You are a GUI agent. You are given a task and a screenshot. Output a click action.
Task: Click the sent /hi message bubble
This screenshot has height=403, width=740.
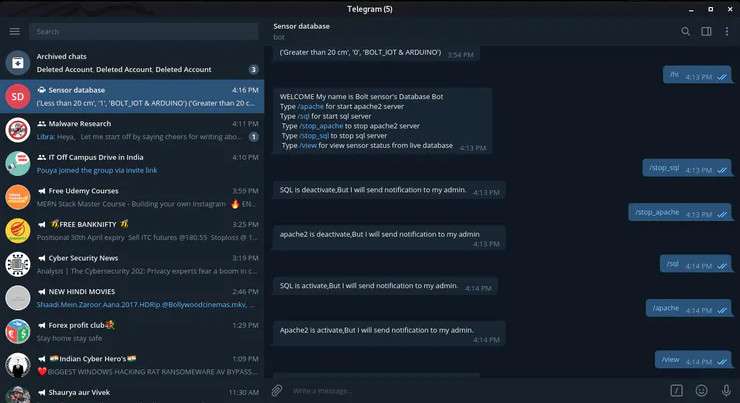(697, 75)
